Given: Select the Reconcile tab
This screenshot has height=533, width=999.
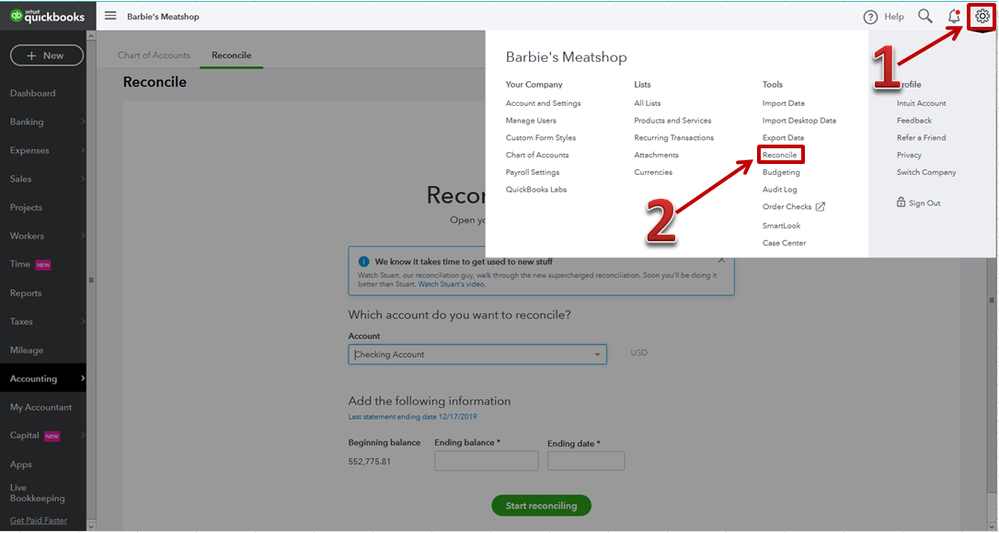Looking at the screenshot, I should (x=231, y=55).
